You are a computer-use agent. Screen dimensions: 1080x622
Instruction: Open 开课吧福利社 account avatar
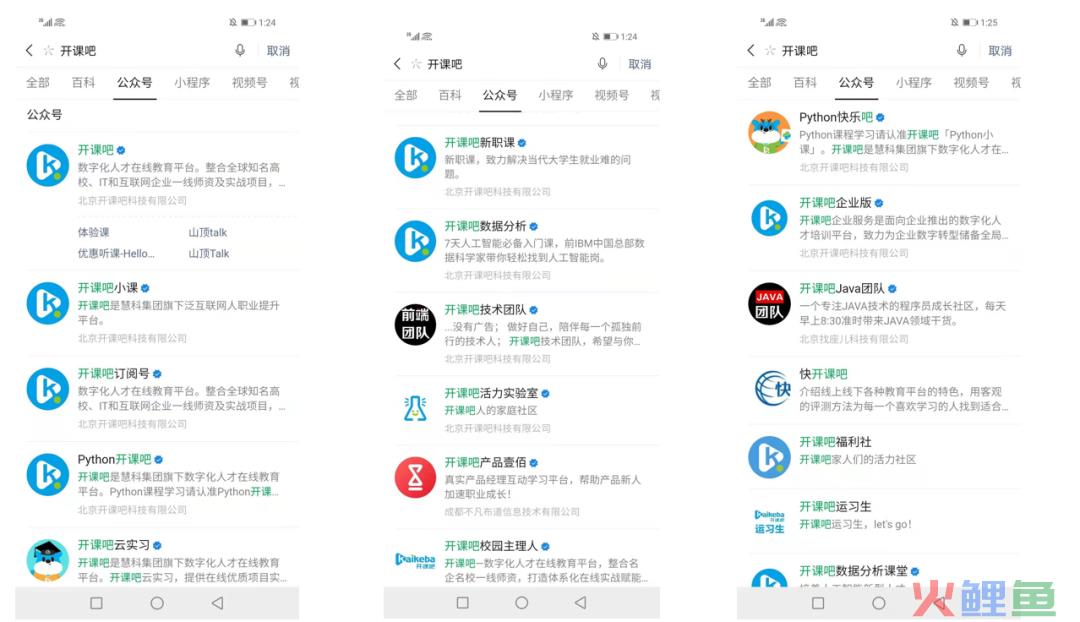pos(769,457)
